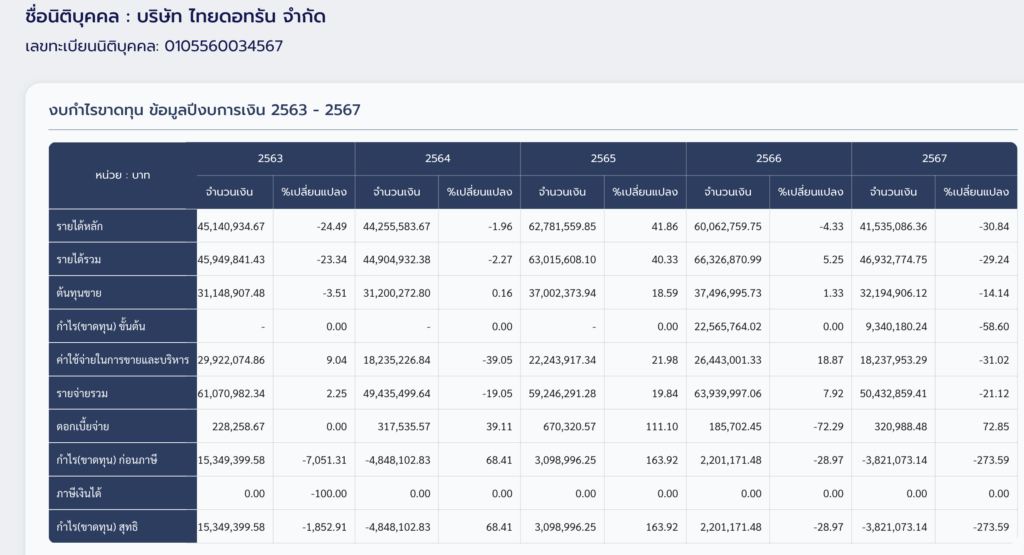
Task: Select the ภาษีเงินได้ row label
Action: 82,493
